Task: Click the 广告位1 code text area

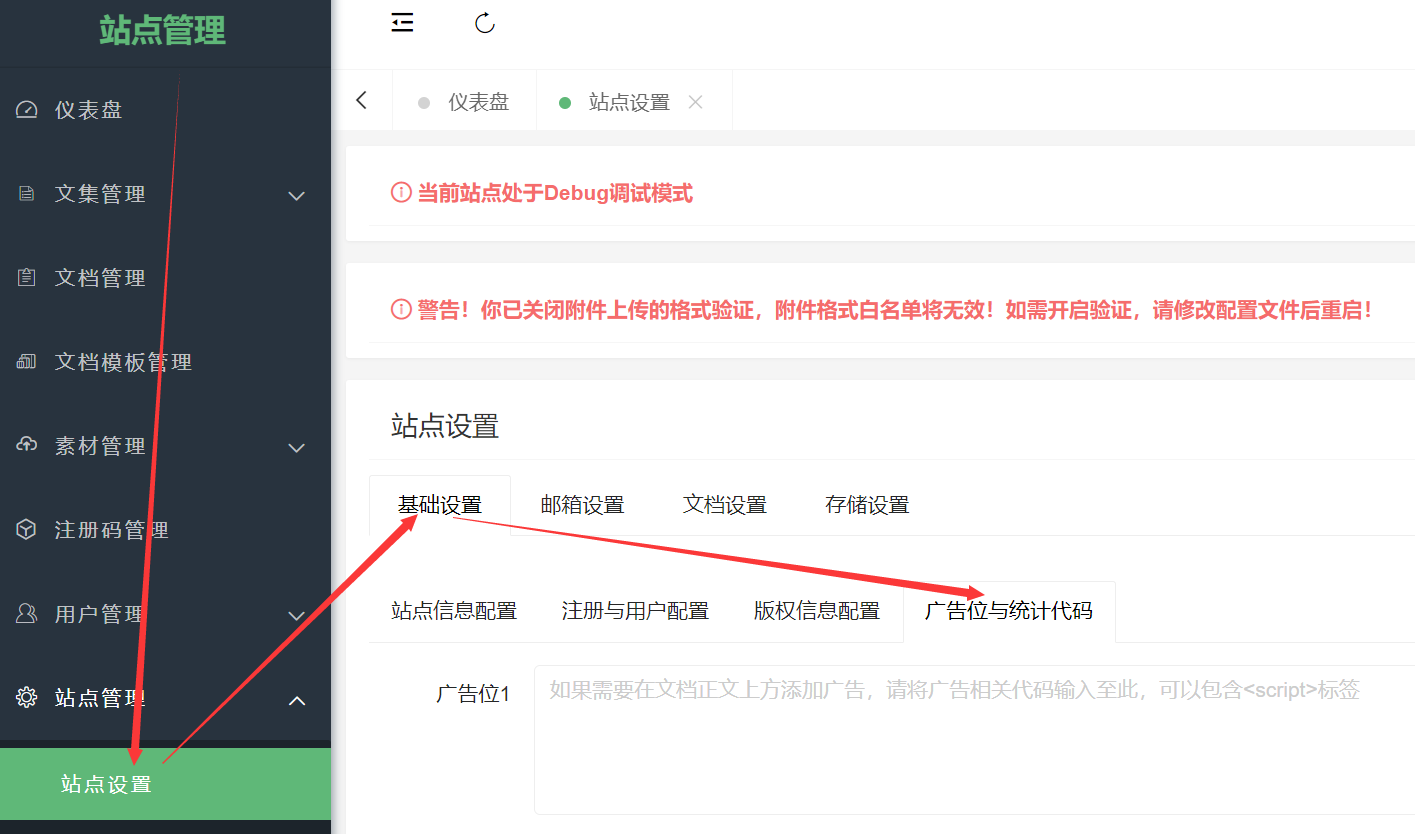Action: tap(970, 740)
